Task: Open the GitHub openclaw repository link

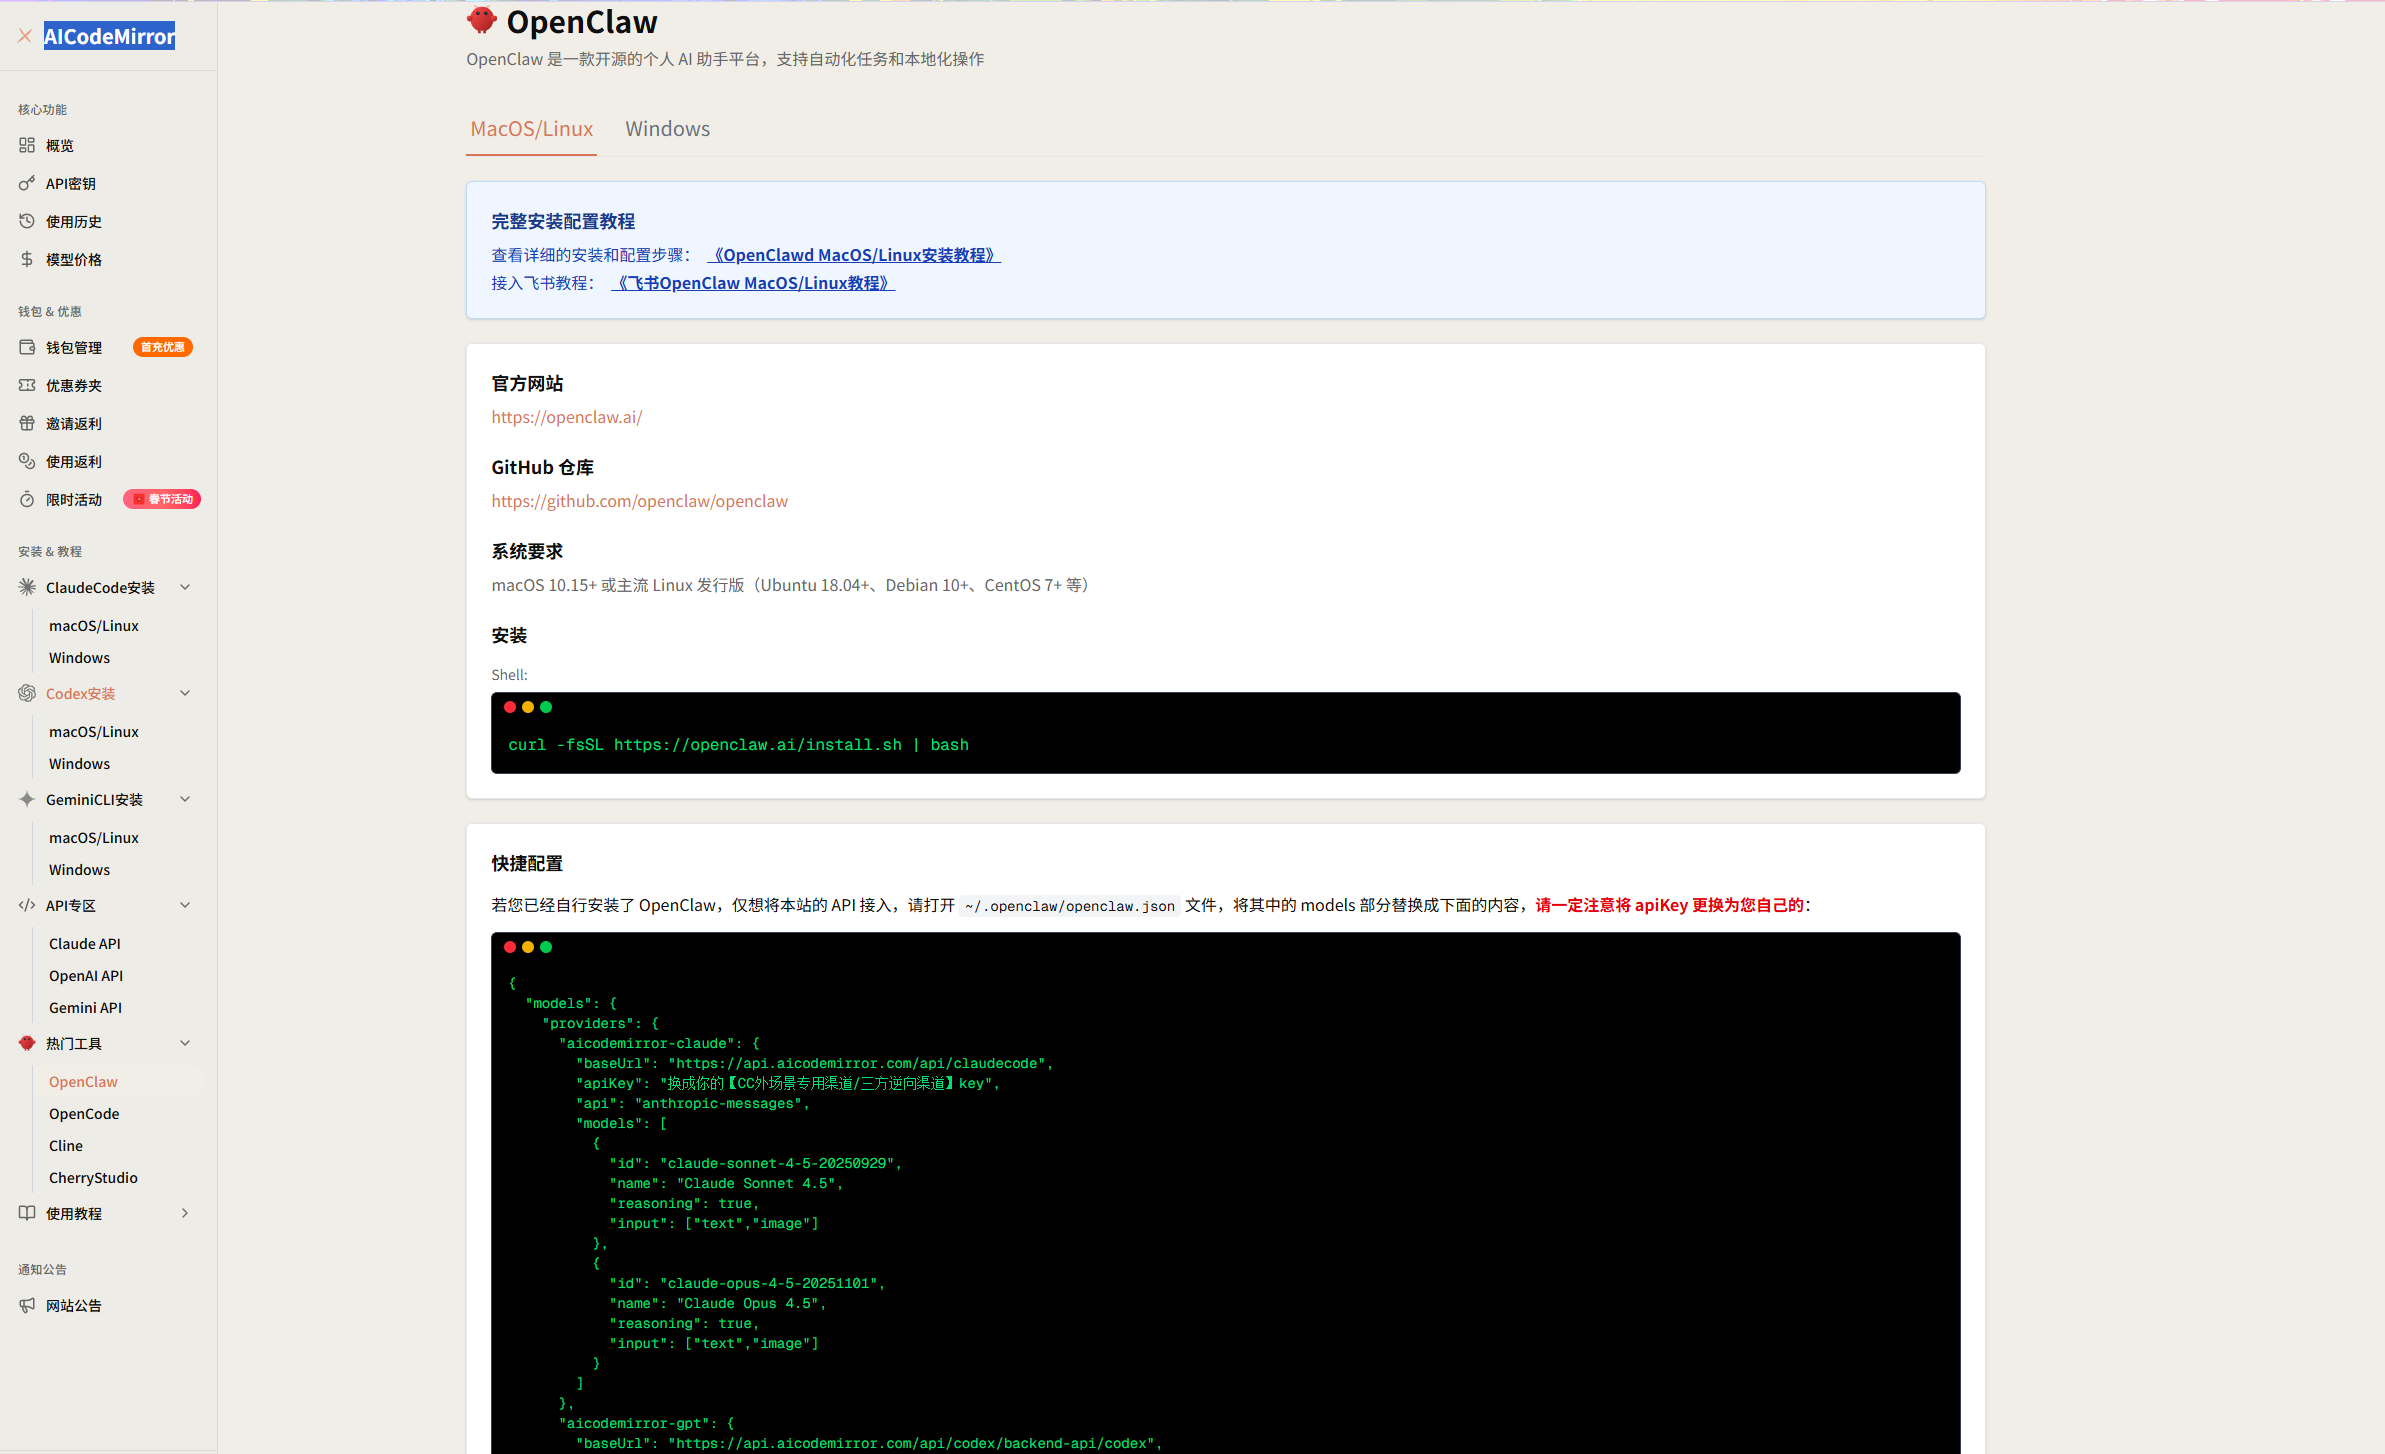Action: tap(639, 501)
